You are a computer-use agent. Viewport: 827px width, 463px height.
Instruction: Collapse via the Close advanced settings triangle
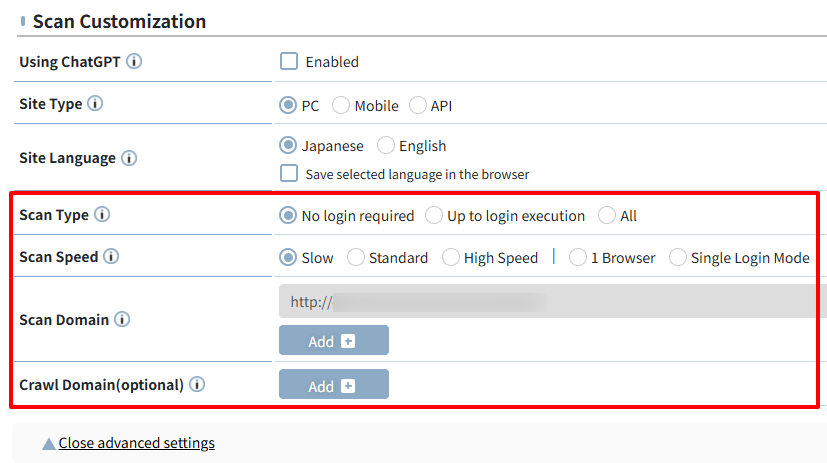(49, 443)
